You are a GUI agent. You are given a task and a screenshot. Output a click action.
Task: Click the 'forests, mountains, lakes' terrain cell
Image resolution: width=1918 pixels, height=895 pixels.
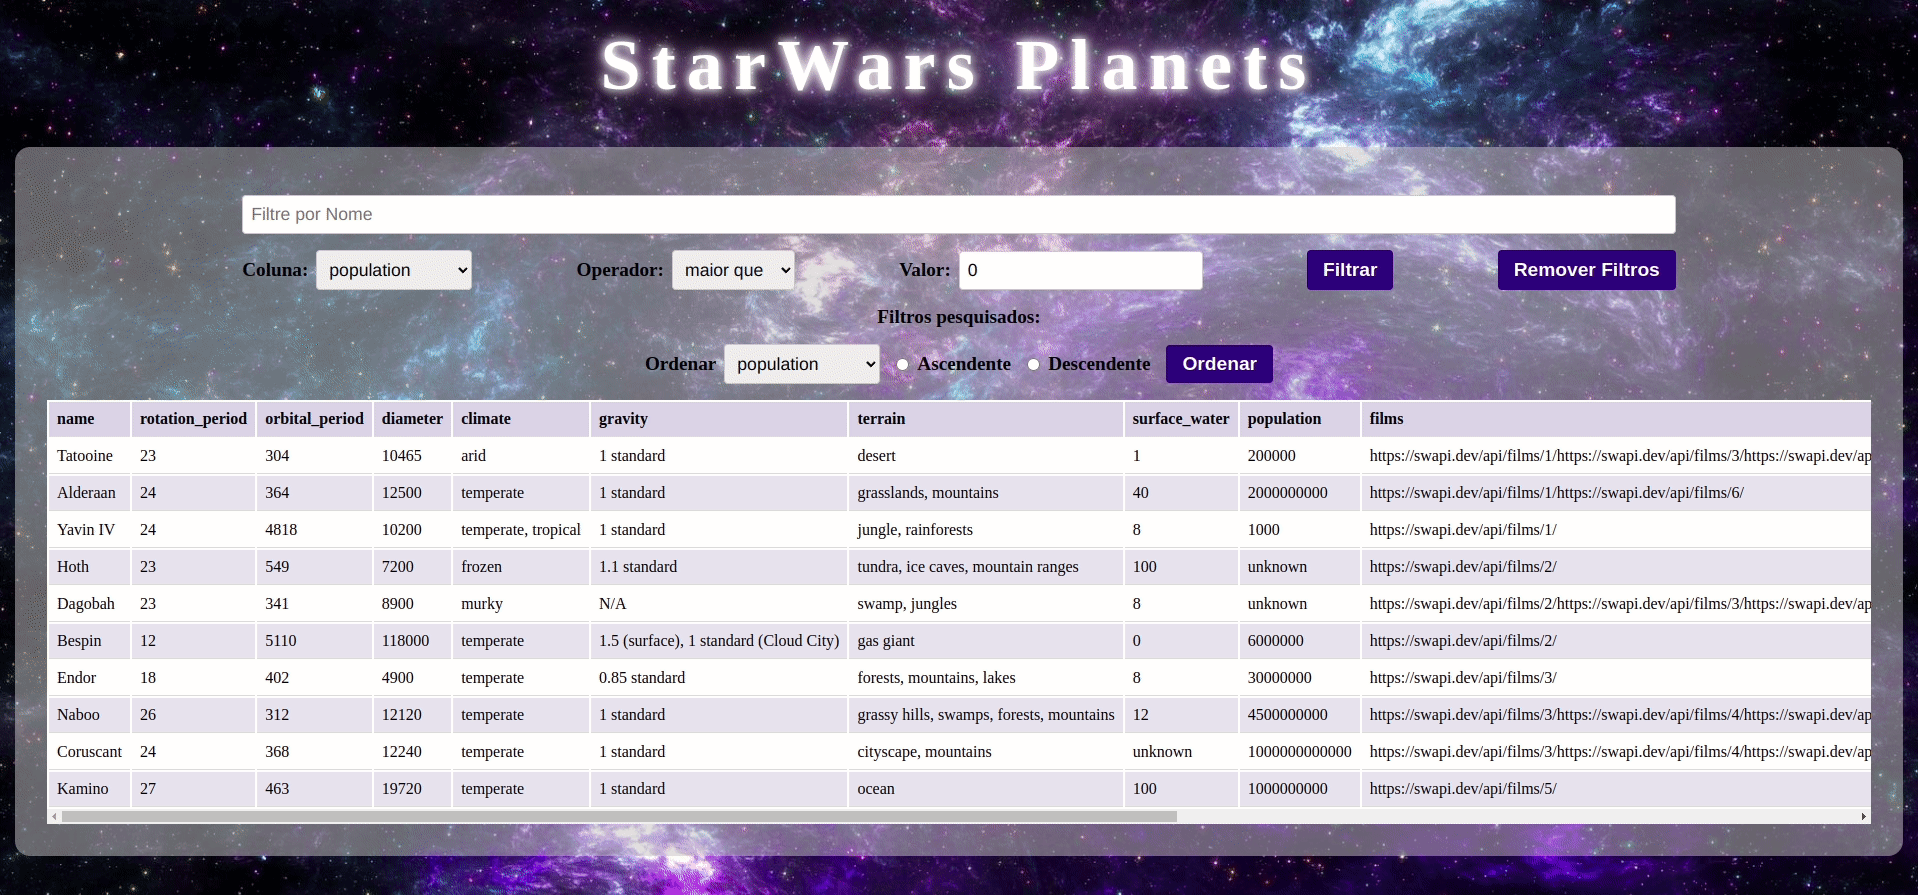[x=986, y=678]
